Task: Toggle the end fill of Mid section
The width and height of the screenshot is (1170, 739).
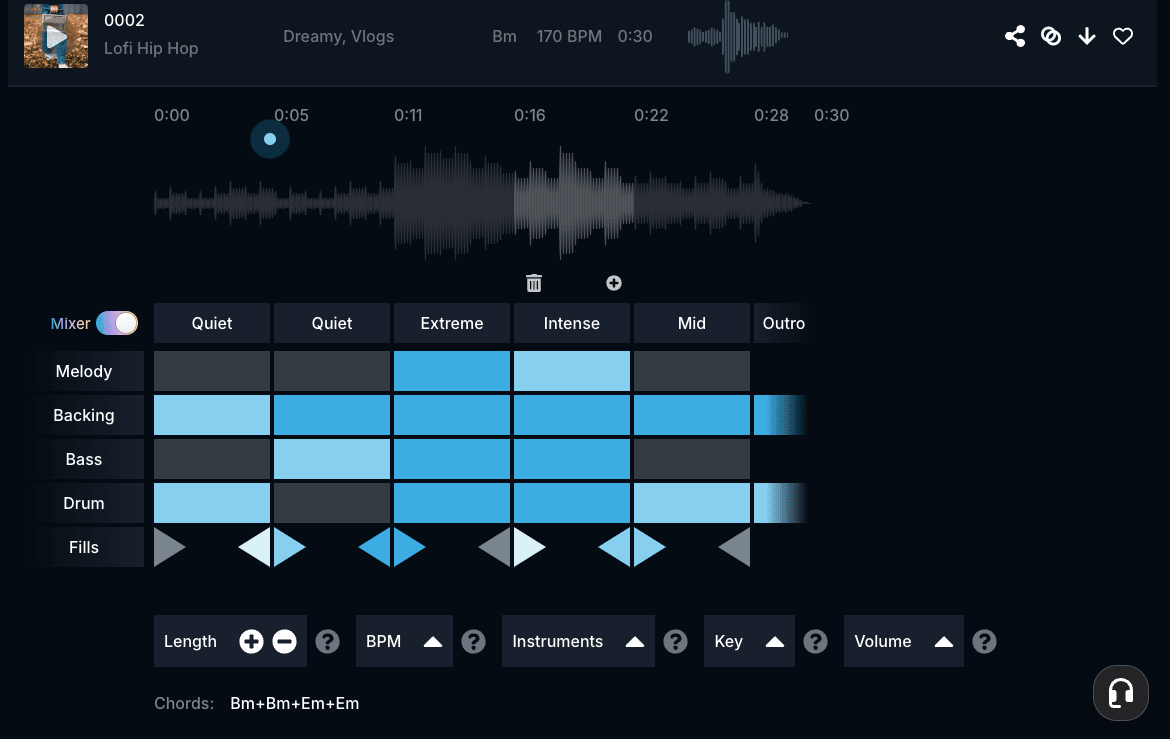Action: pos(736,547)
